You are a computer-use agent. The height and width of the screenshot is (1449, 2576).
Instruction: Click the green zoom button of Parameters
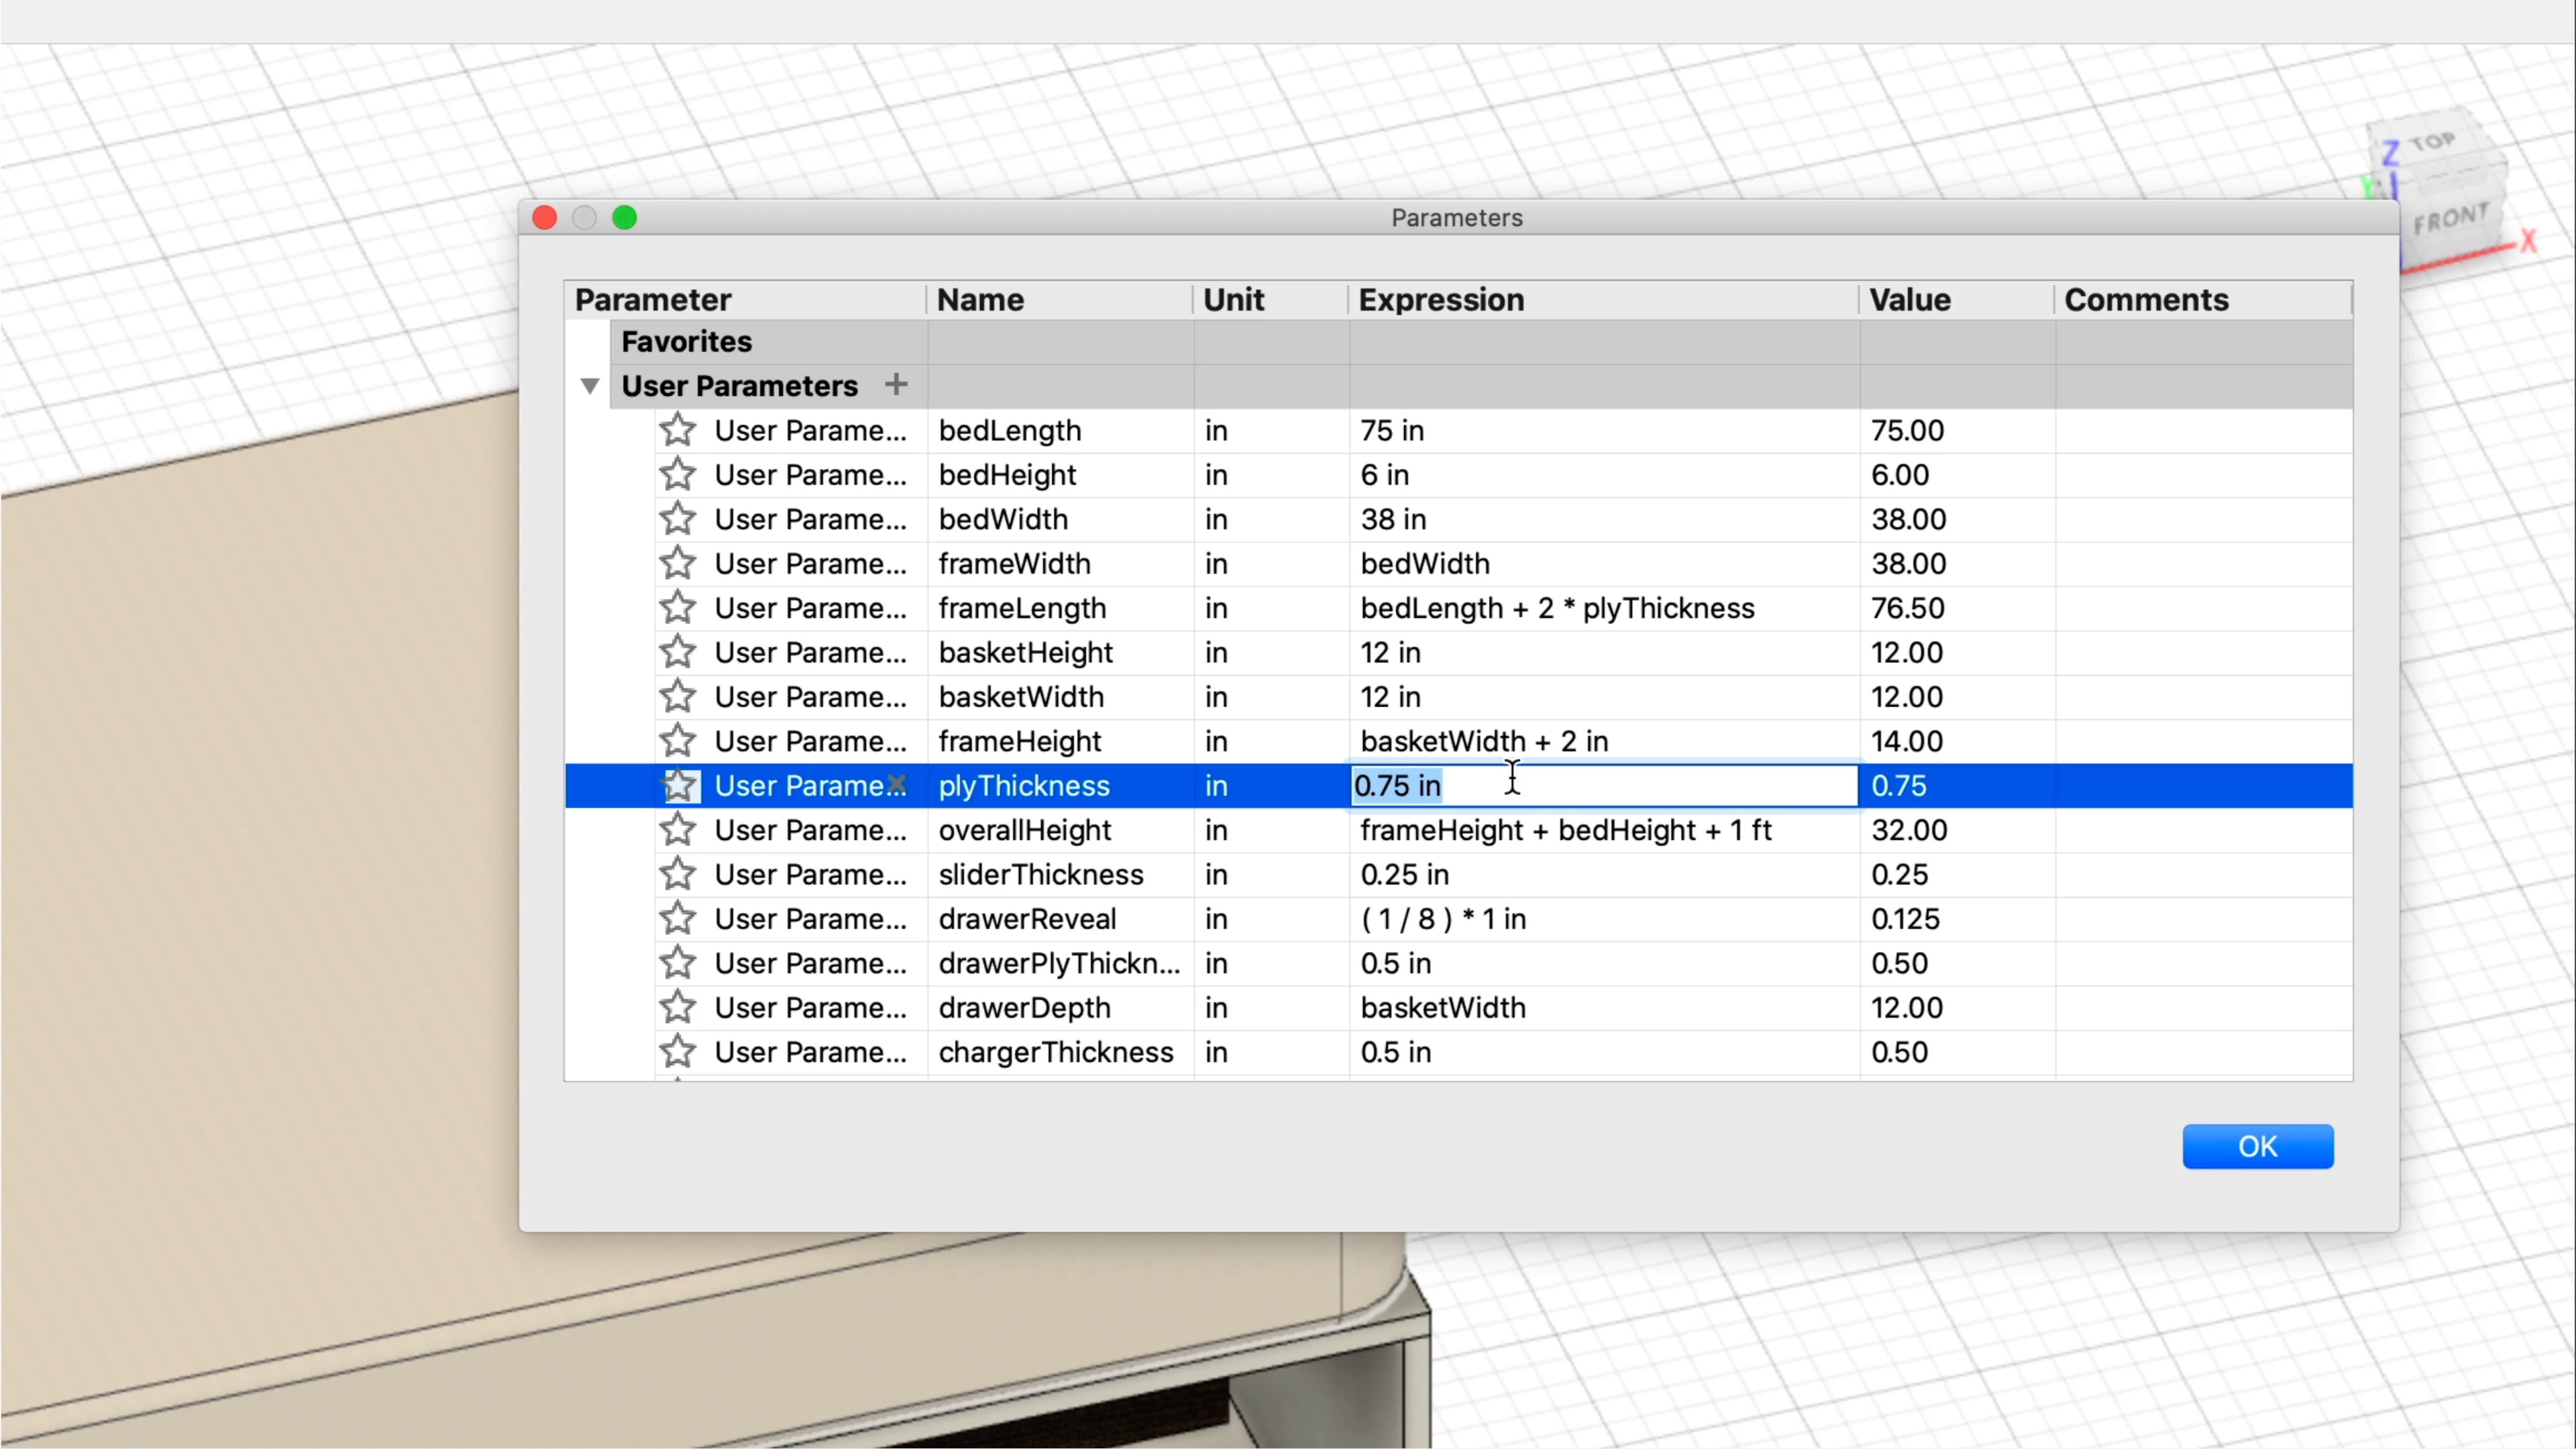click(625, 217)
